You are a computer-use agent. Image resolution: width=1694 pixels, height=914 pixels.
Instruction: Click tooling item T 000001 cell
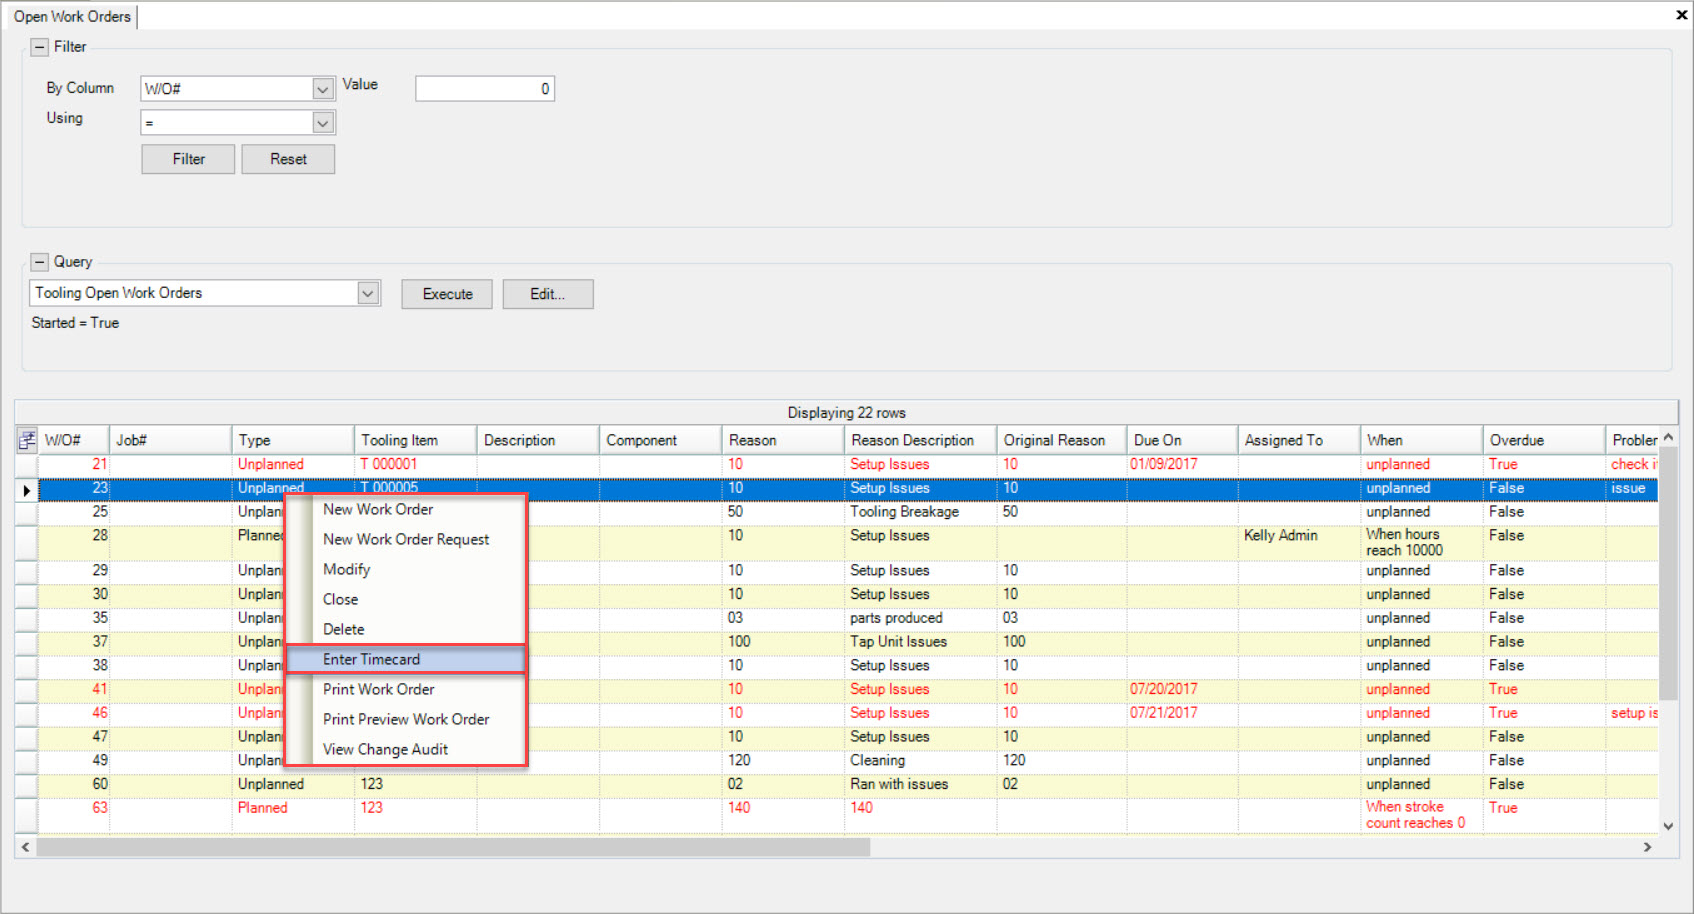[x=415, y=464]
